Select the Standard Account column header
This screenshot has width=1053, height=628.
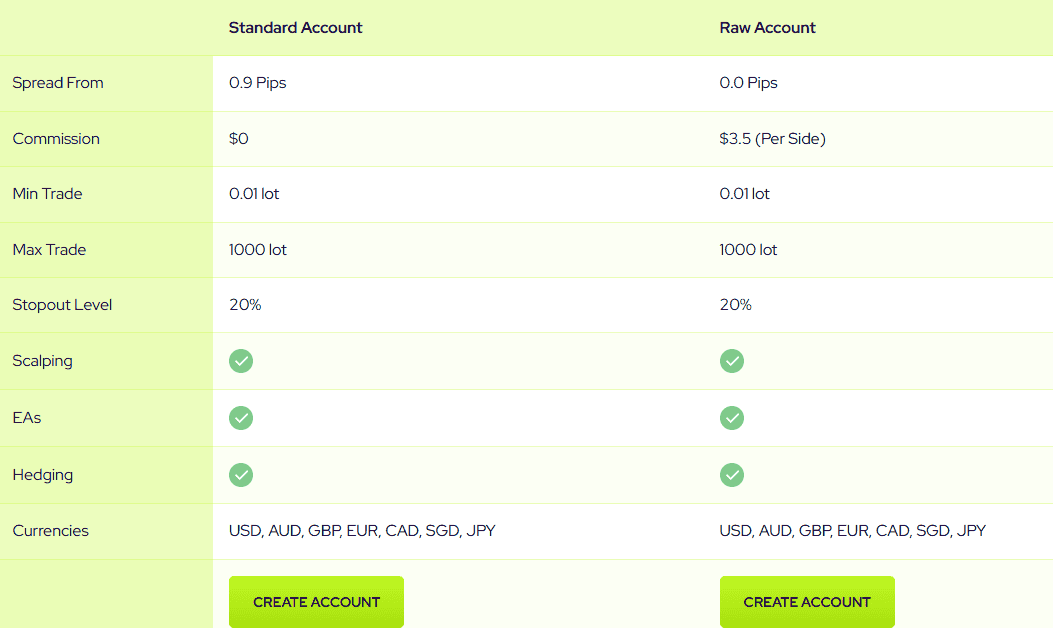point(295,27)
